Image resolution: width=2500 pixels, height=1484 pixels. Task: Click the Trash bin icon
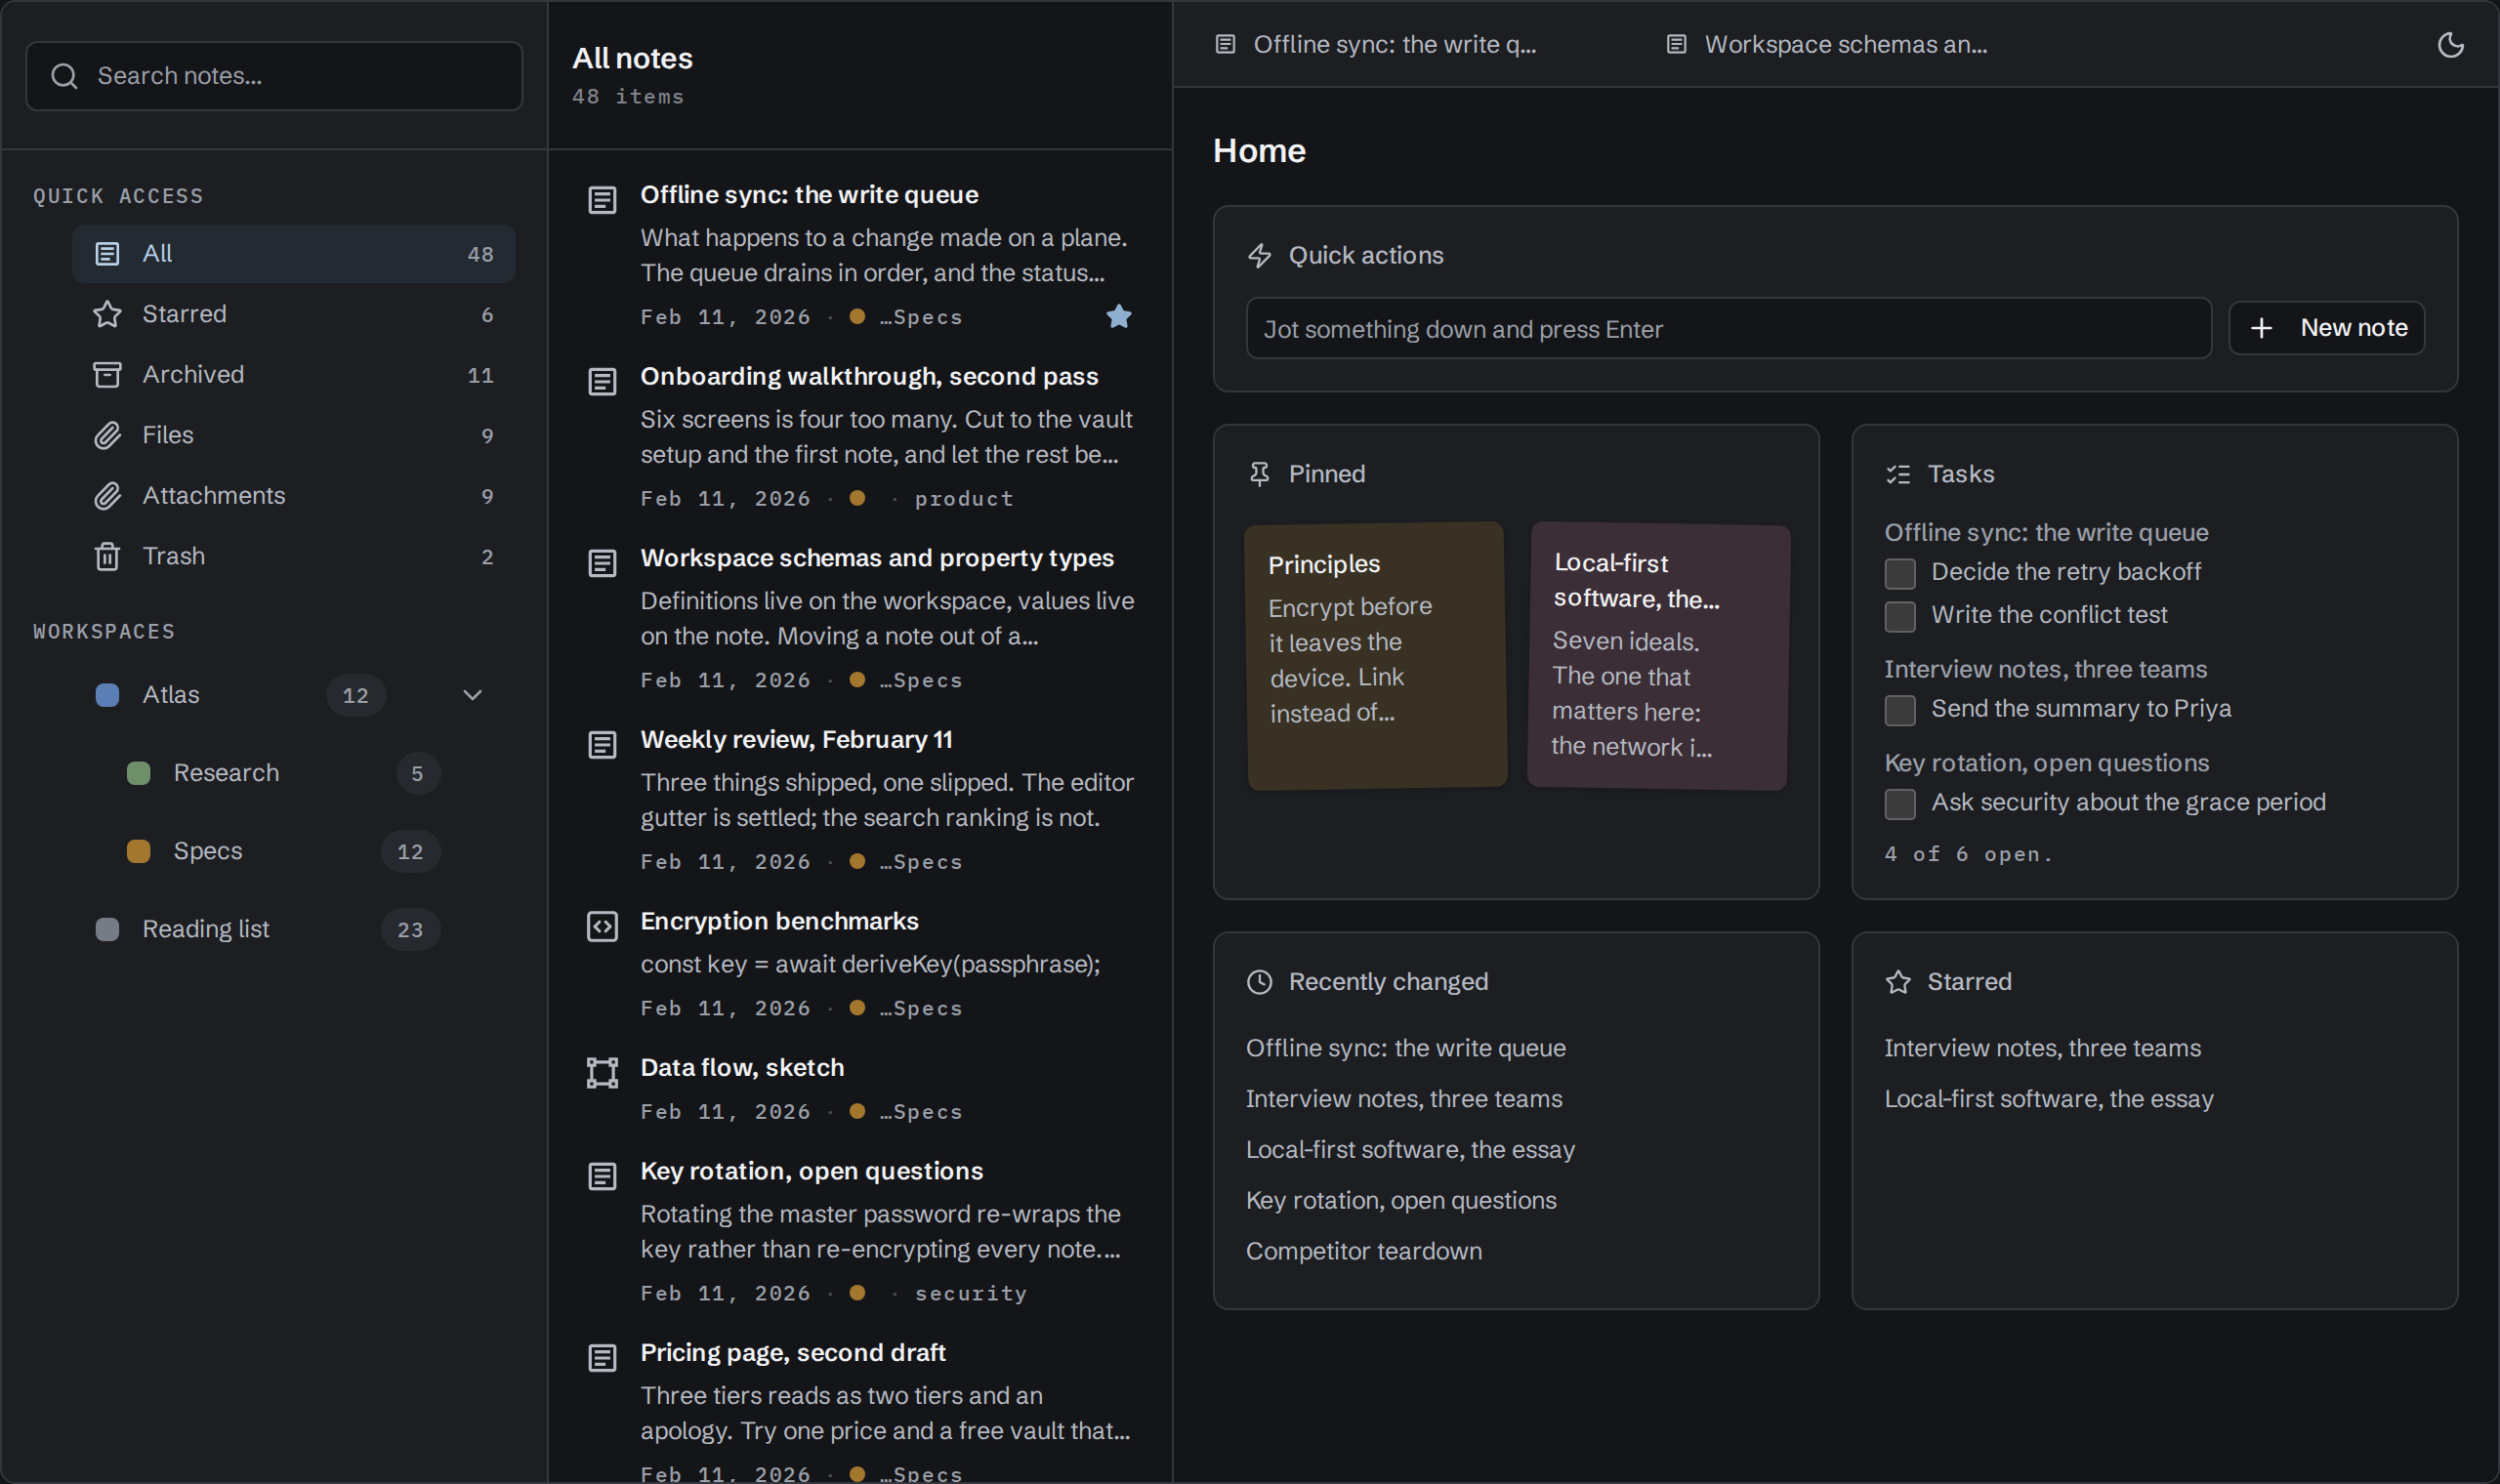pos(107,556)
